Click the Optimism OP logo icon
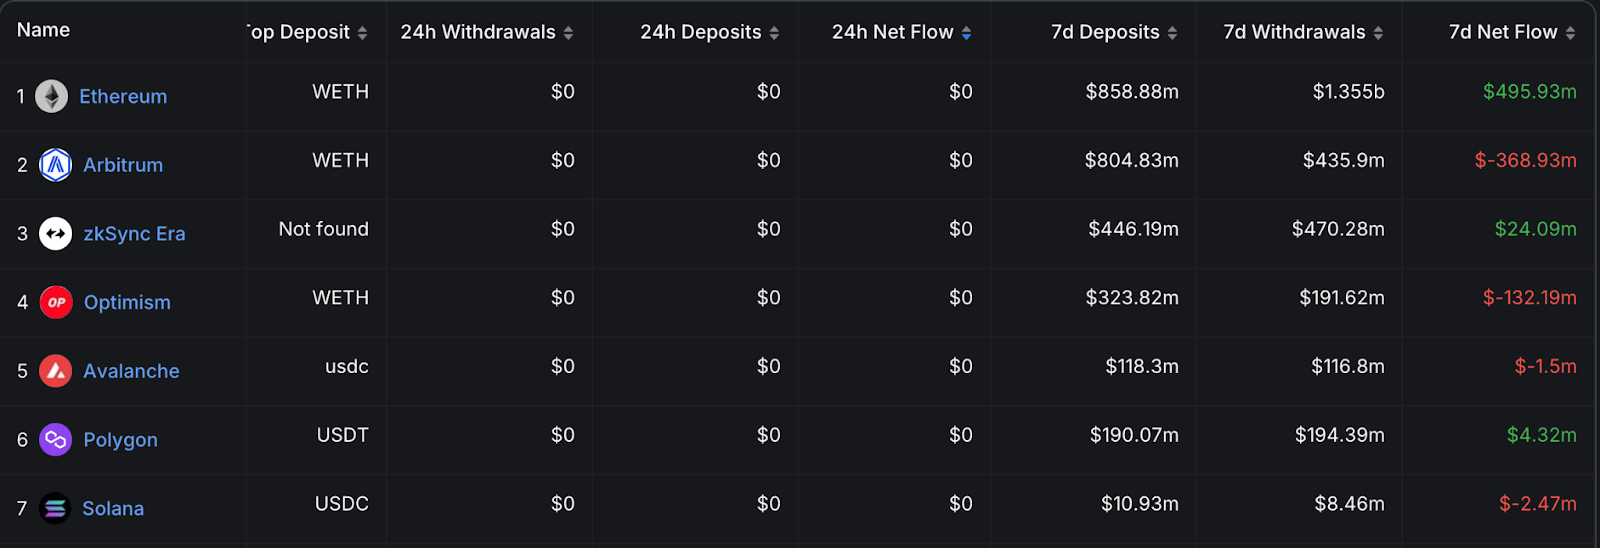 click(x=56, y=302)
